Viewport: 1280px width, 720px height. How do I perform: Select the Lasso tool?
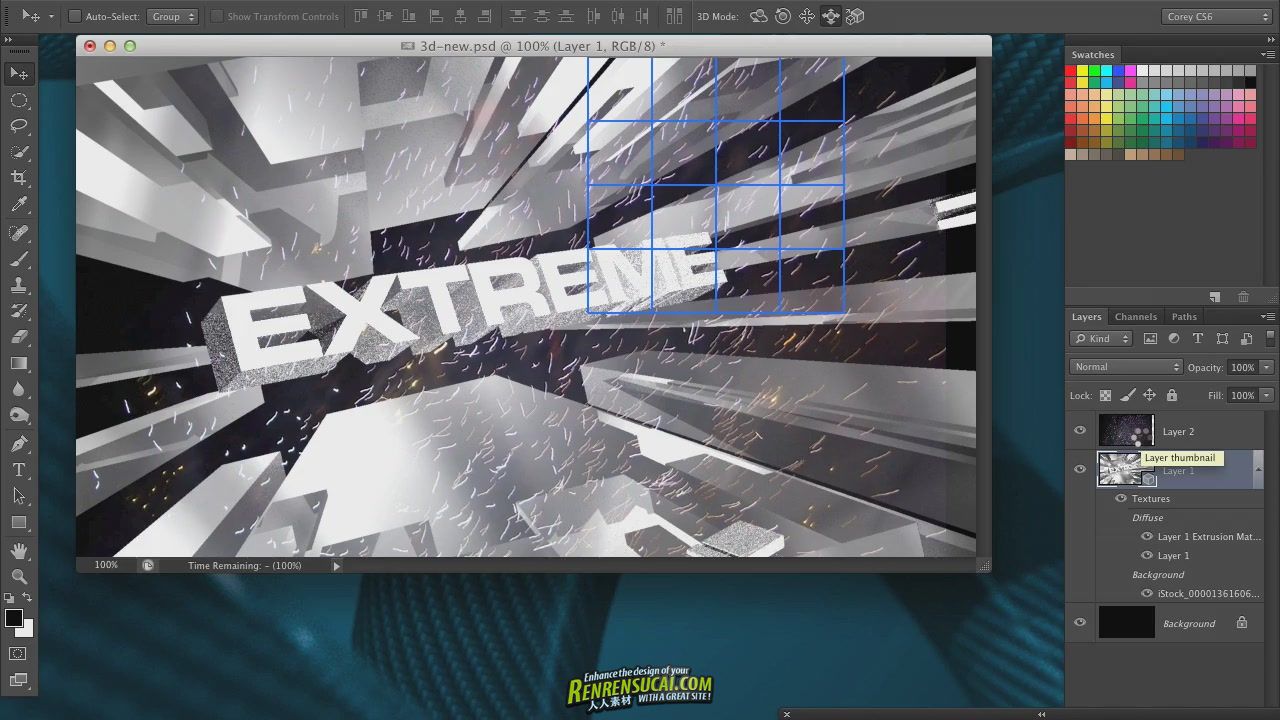(19, 126)
